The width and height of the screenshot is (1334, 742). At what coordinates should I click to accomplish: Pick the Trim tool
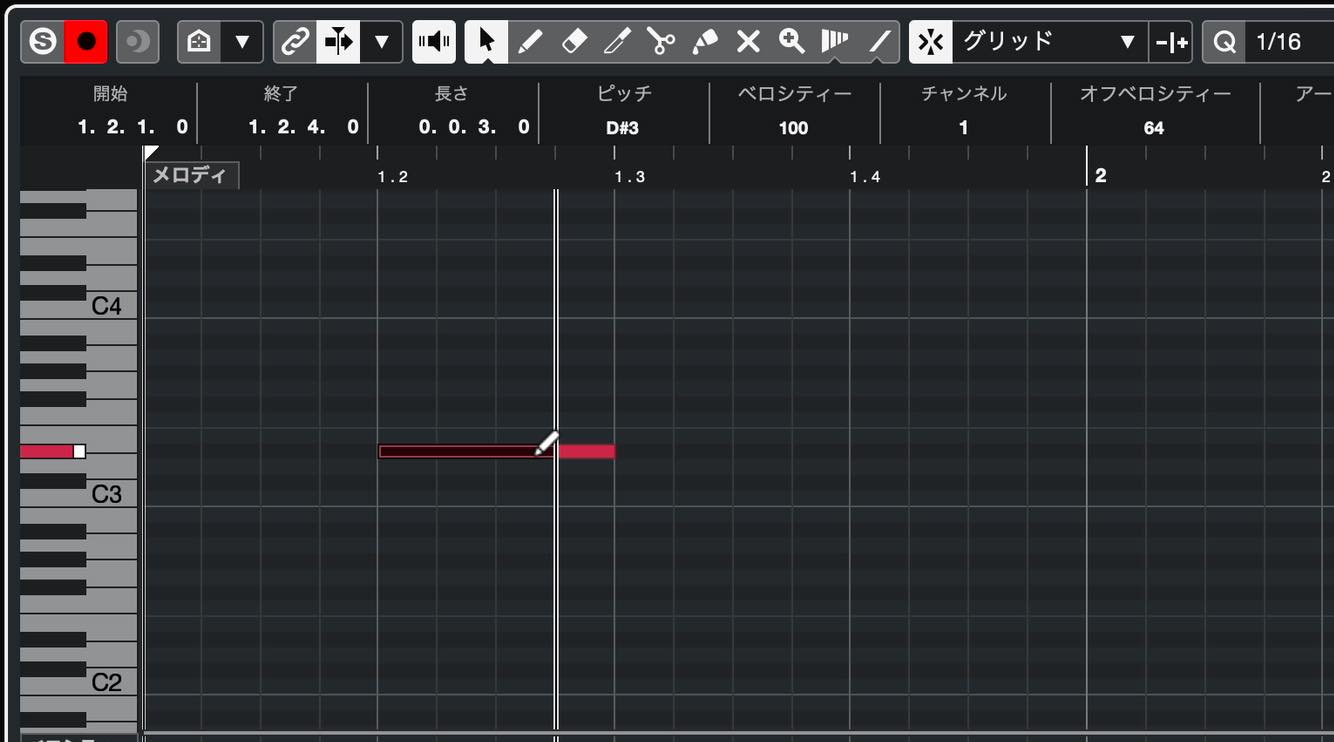pyautogui.click(x=617, y=42)
